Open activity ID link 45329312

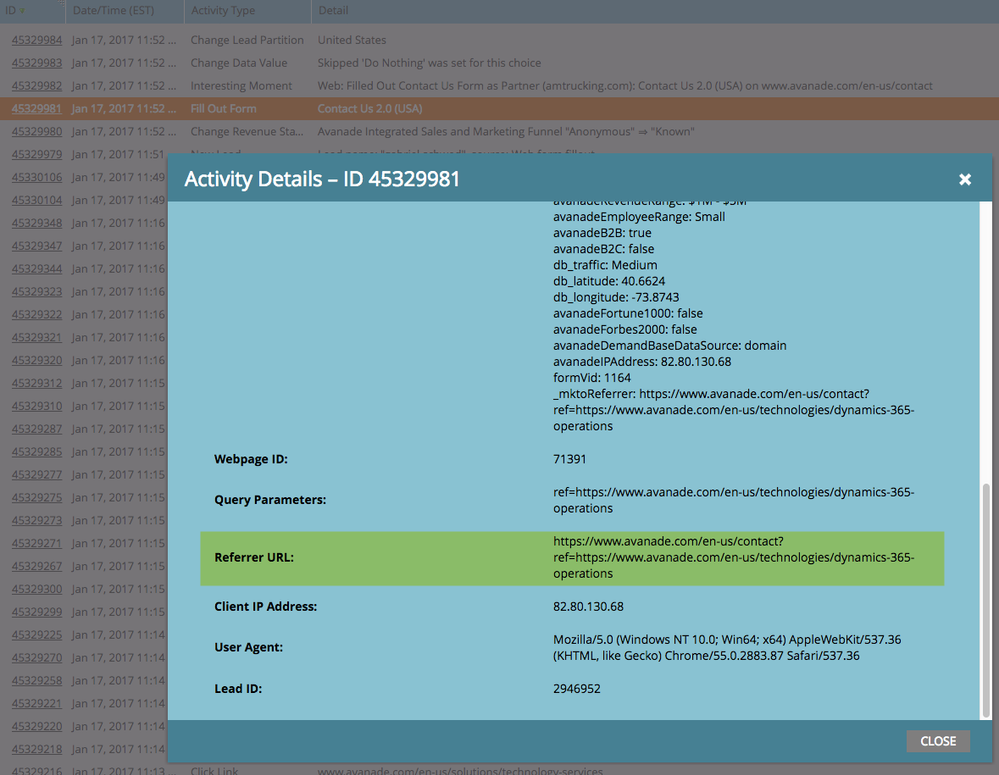(37, 383)
